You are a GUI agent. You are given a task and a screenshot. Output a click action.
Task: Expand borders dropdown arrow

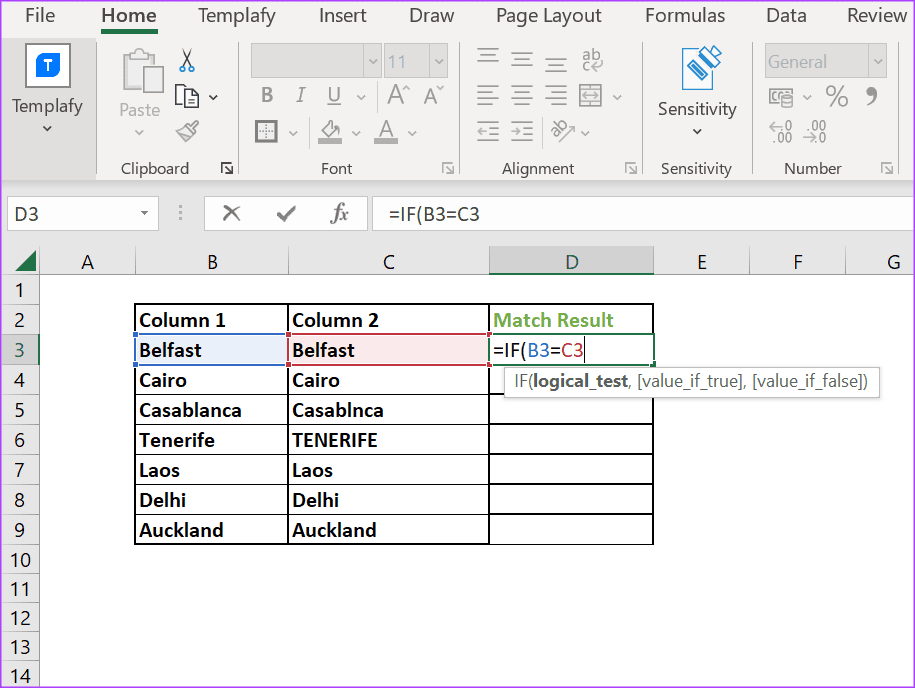pos(294,134)
